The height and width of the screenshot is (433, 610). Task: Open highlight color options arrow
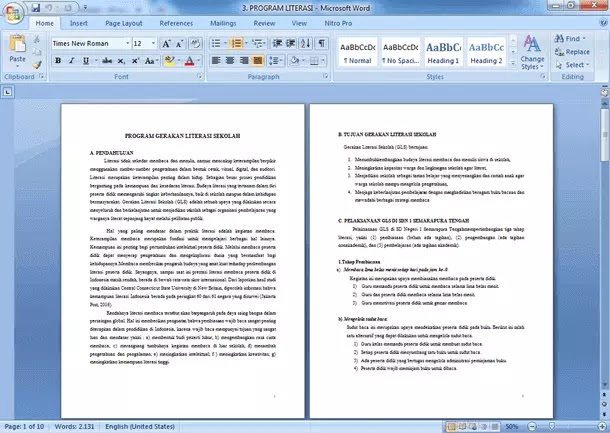(179, 61)
